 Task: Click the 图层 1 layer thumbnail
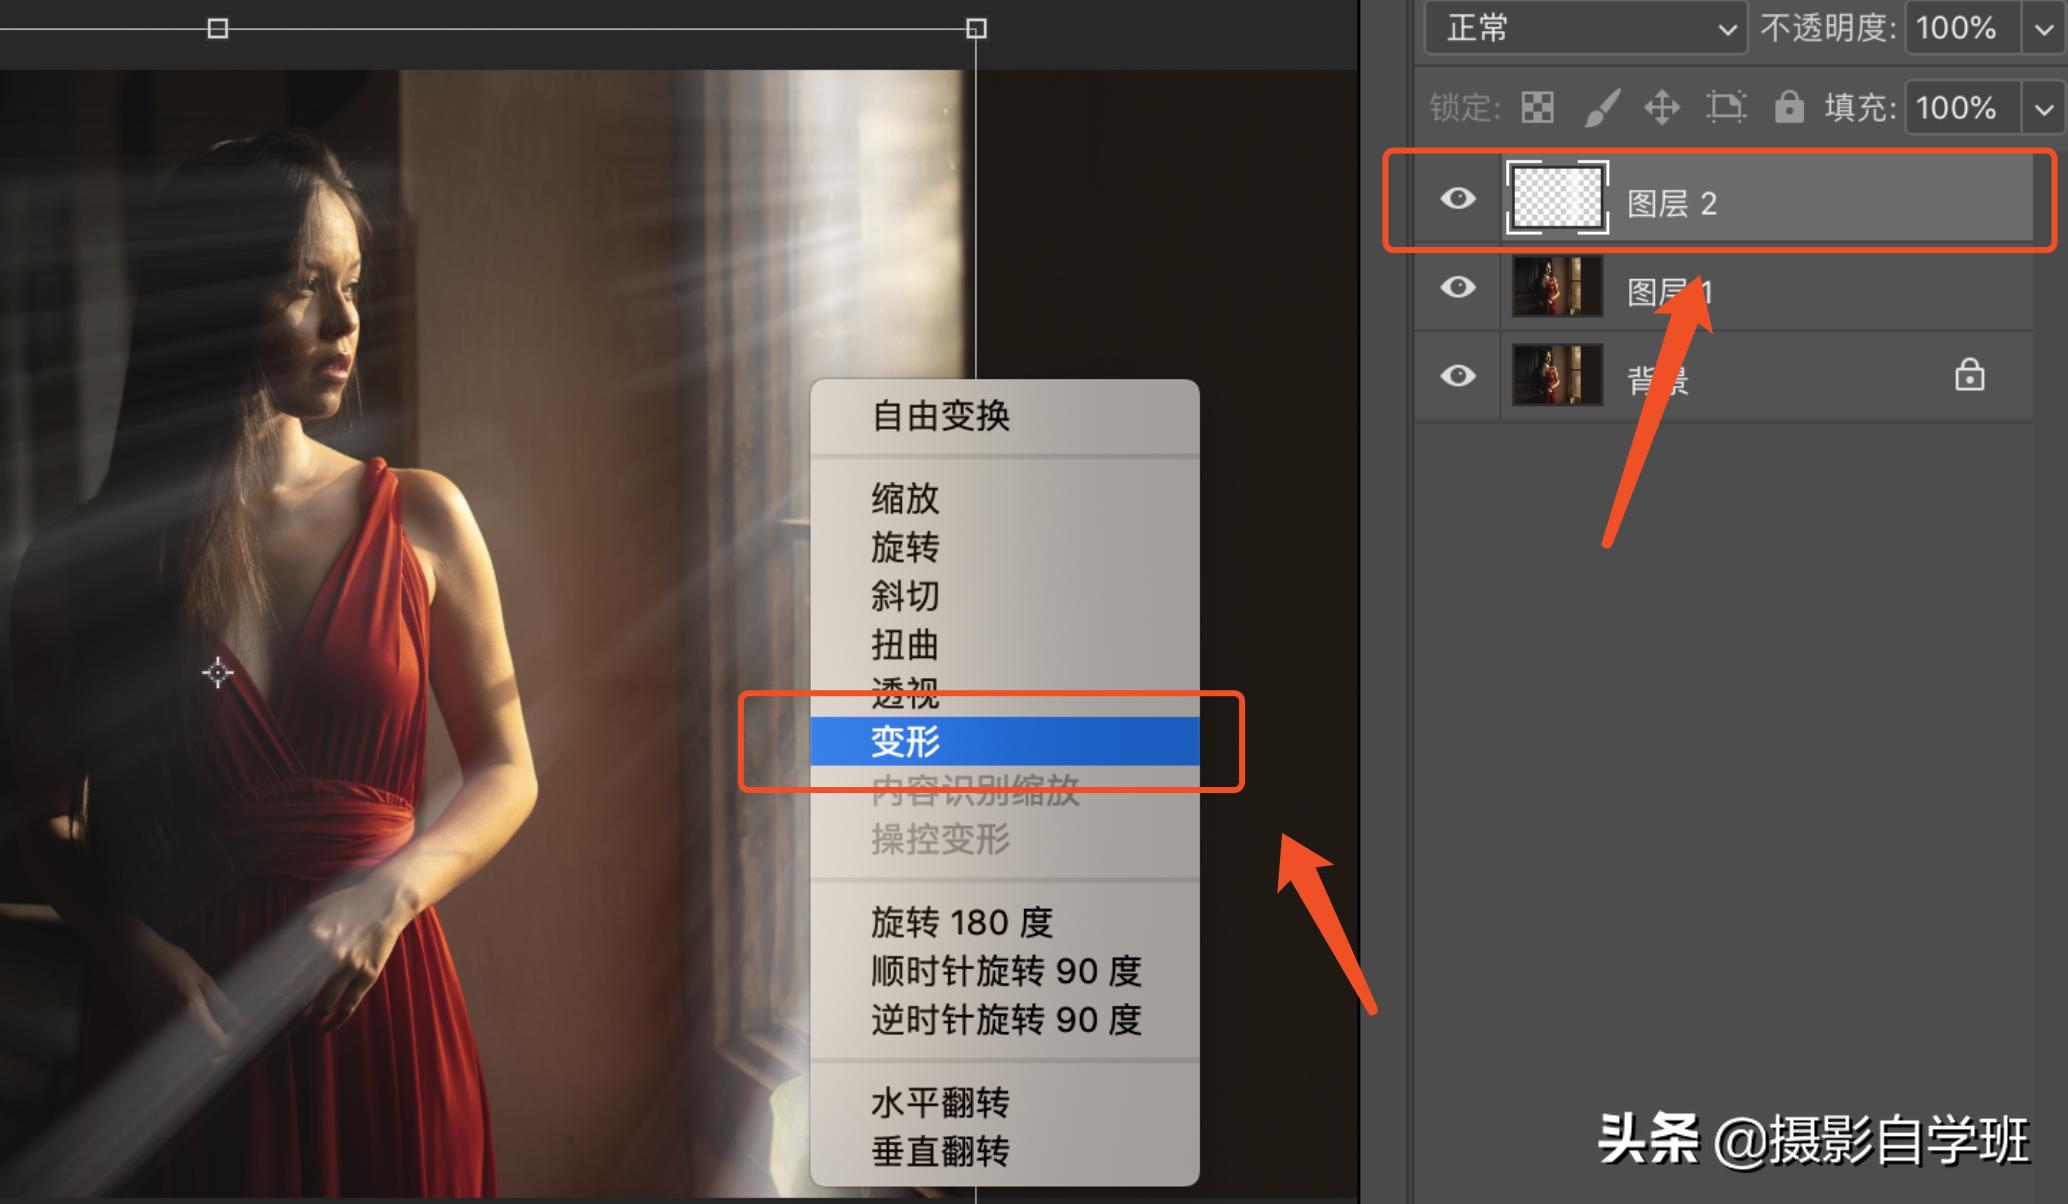pos(1555,288)
